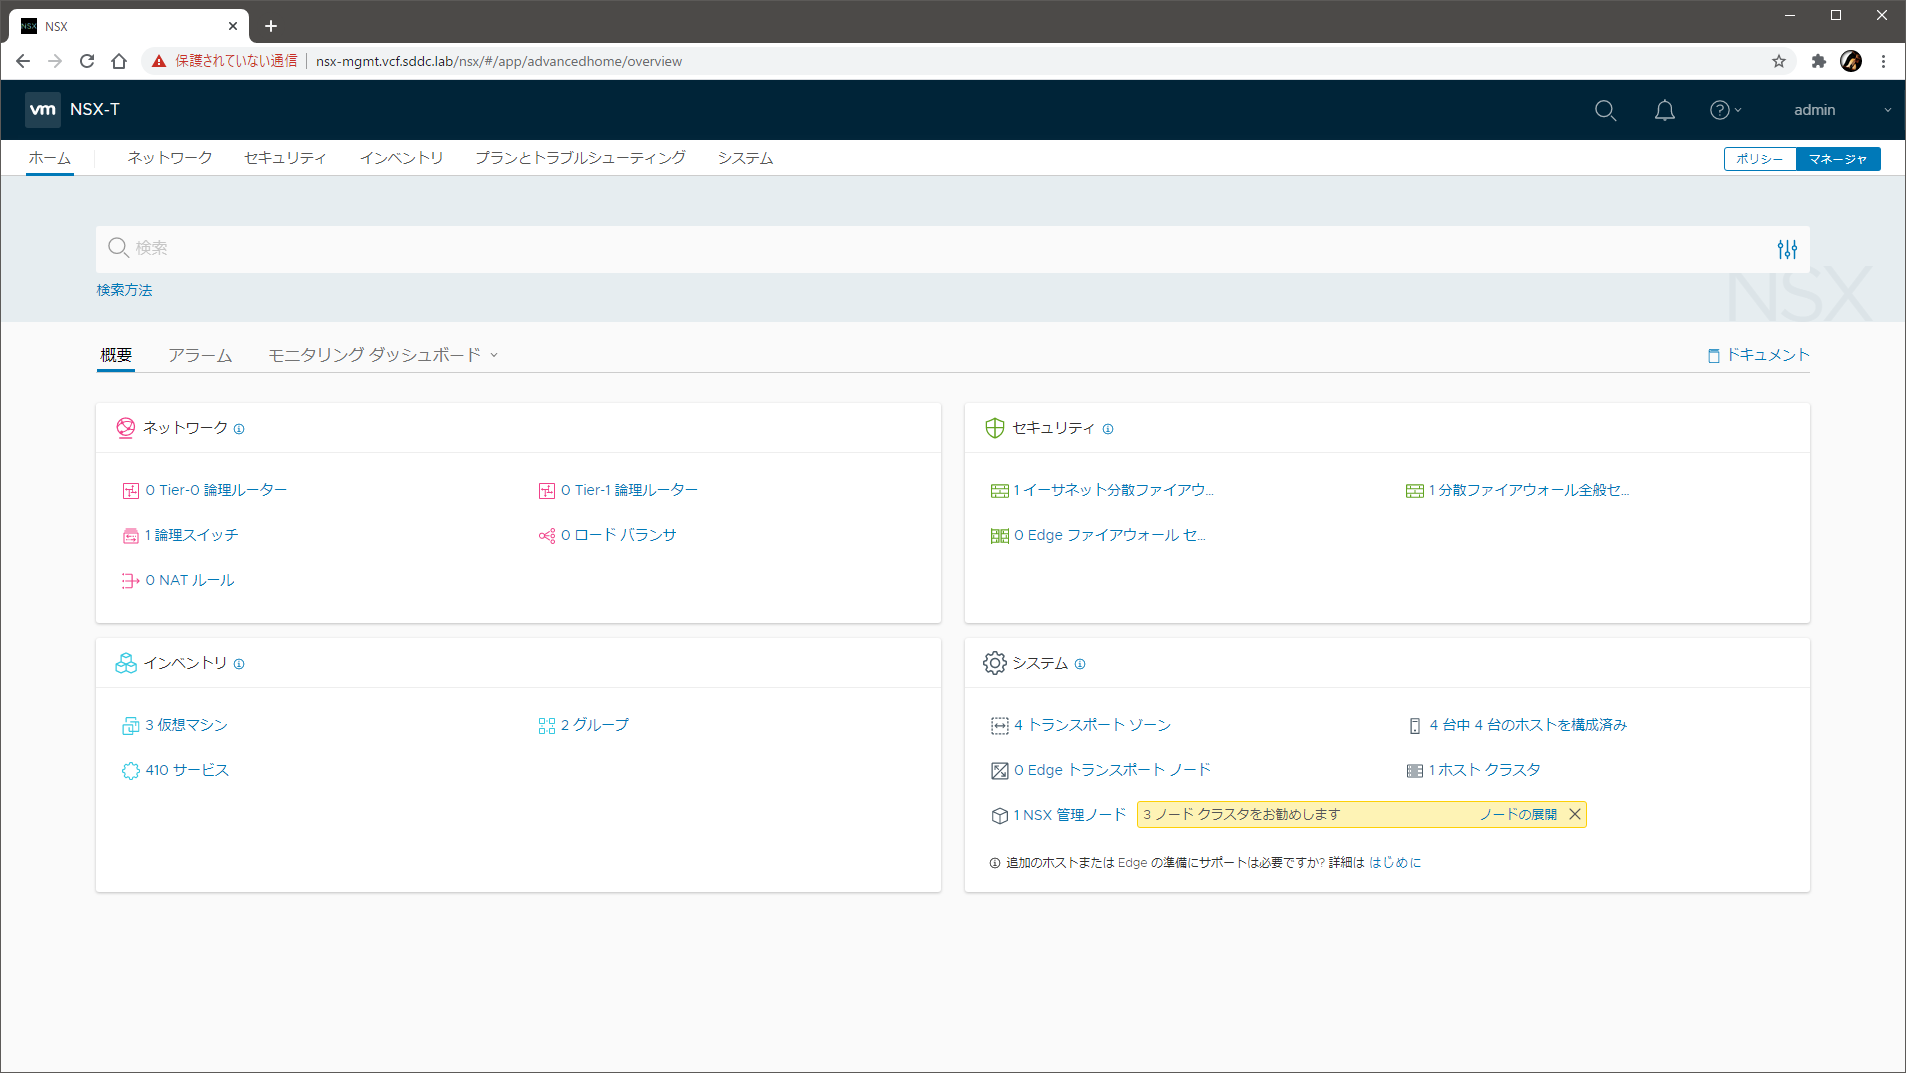
Task: Open the 3 仮想マシン inventory link
Action: click(x=186, y=725)
